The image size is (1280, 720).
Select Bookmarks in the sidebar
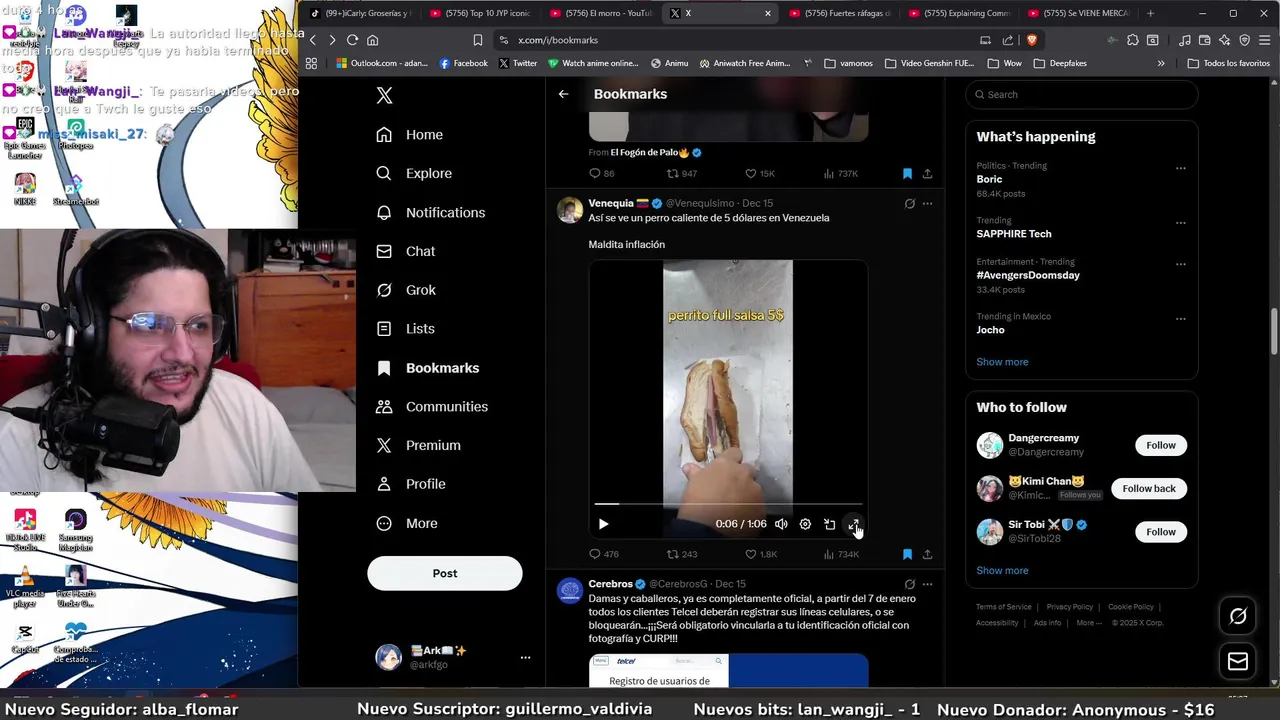pyautogui.click(x=428, y=368)
